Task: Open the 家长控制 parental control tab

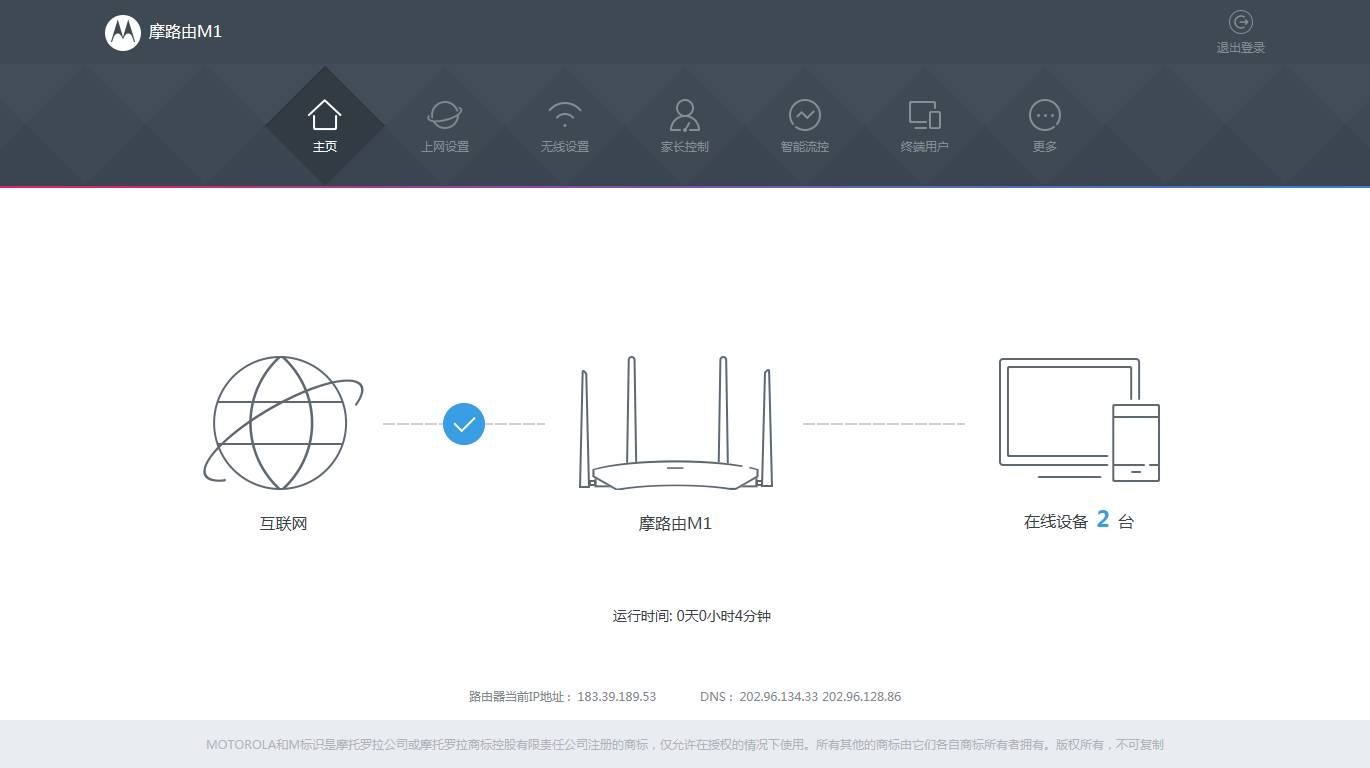Action: pyautogui.click(x=685, y=126)
